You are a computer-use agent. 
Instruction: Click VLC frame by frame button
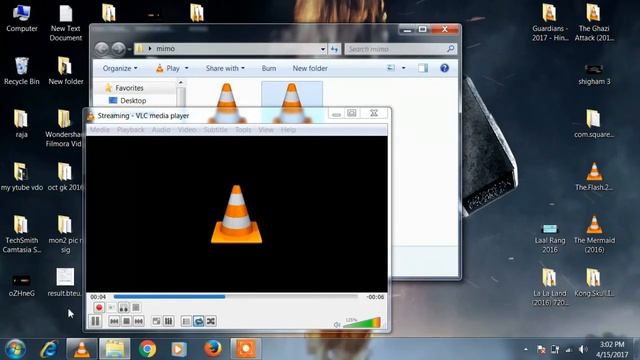(x=136, y=307)
